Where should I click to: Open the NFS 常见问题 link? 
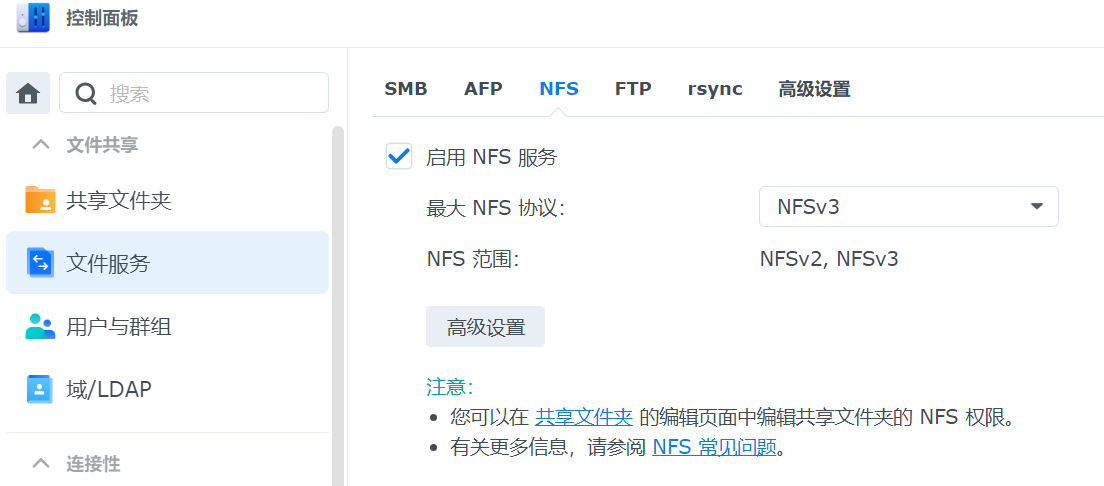714,447
